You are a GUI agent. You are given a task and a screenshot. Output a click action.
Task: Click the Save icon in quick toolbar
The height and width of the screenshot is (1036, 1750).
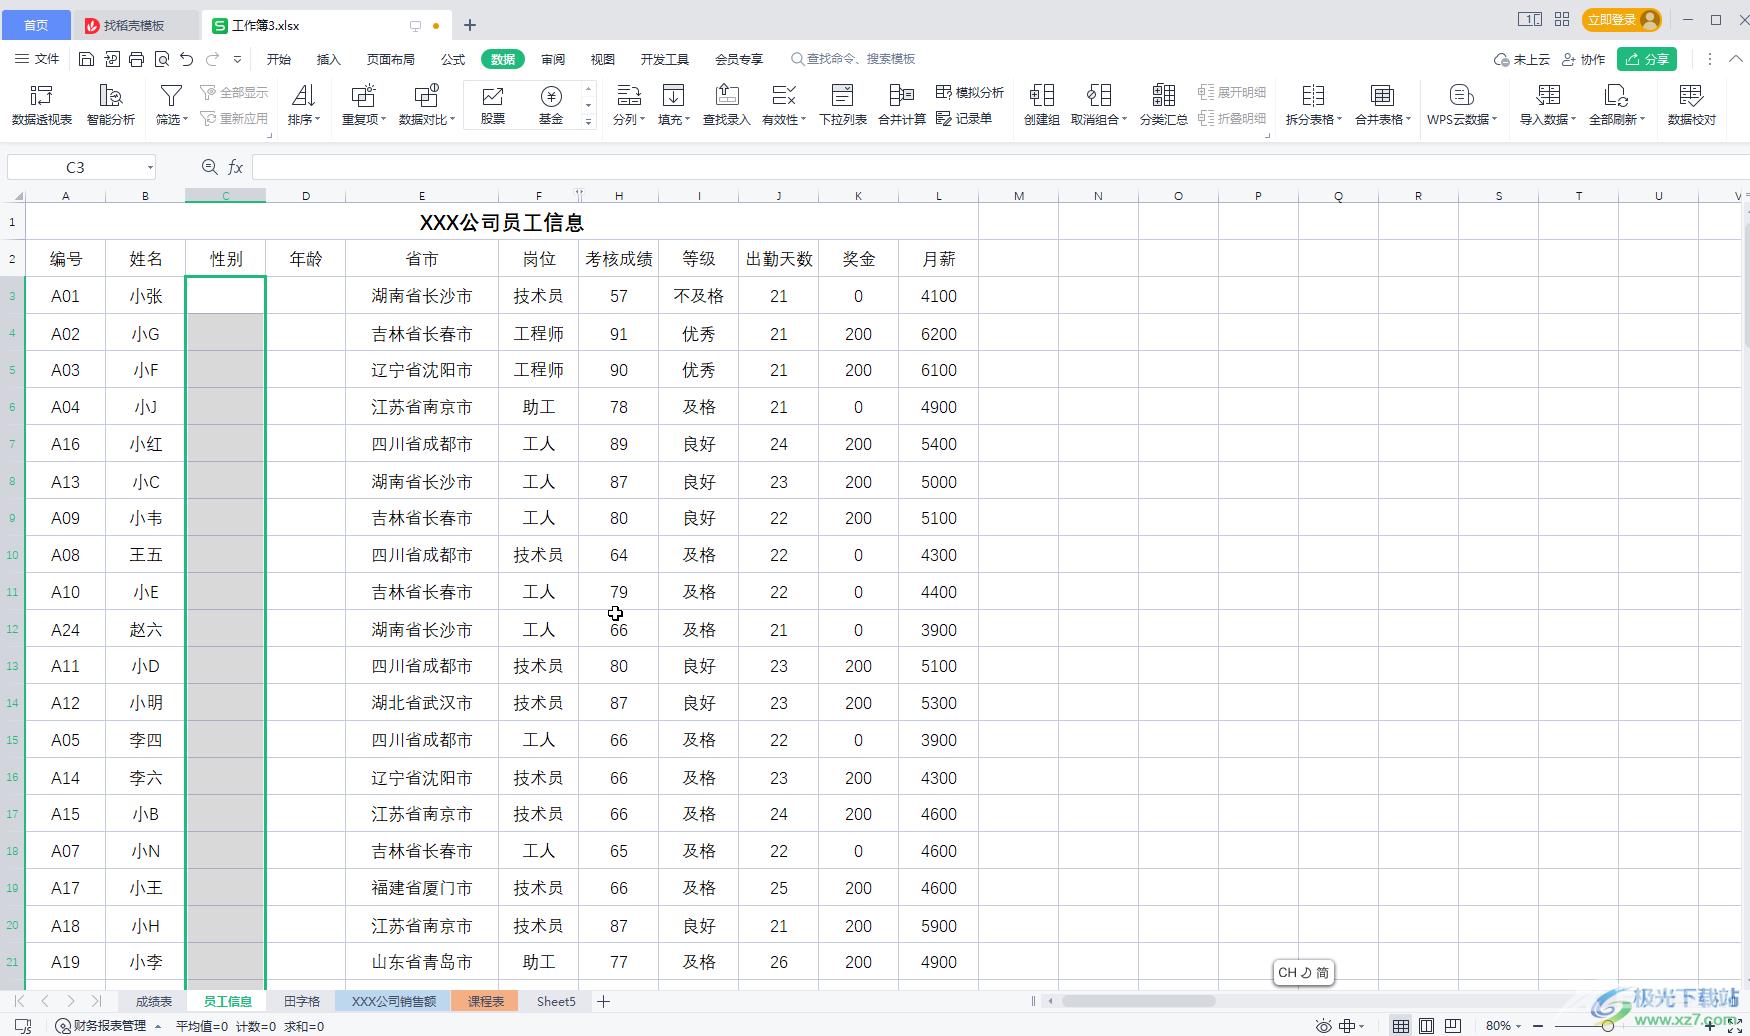point(86,59)
